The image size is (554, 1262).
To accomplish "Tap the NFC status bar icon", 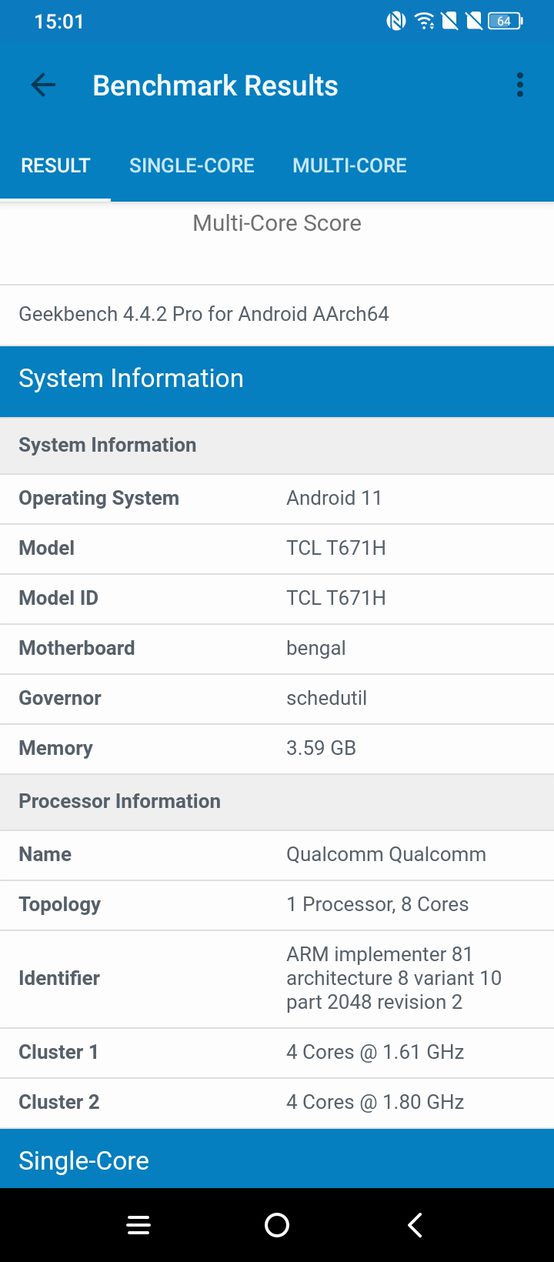I will (x=397, y=21).
